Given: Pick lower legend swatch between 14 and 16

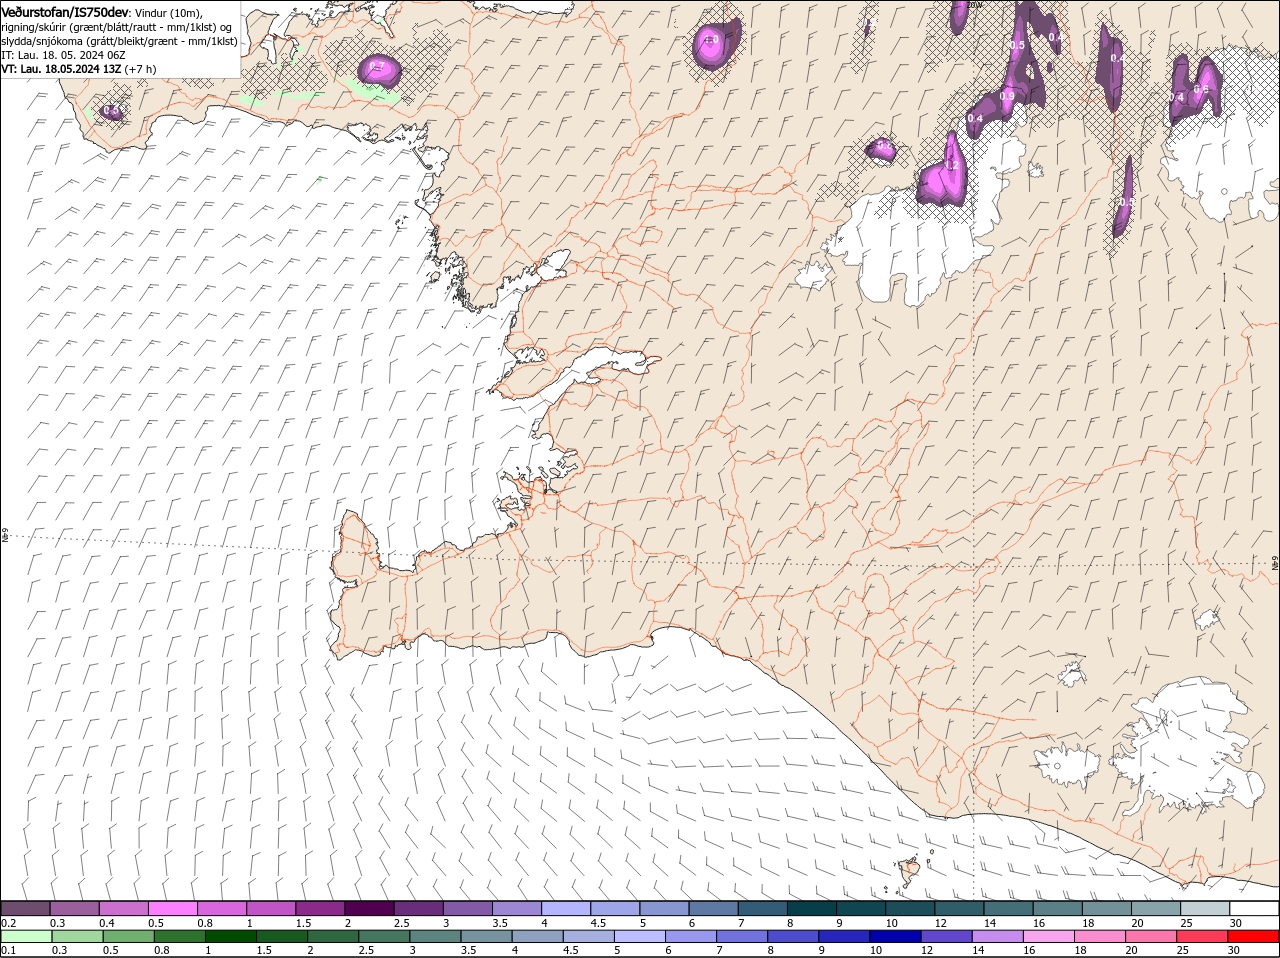Looking at the screenshot, I should coord(998,936).
